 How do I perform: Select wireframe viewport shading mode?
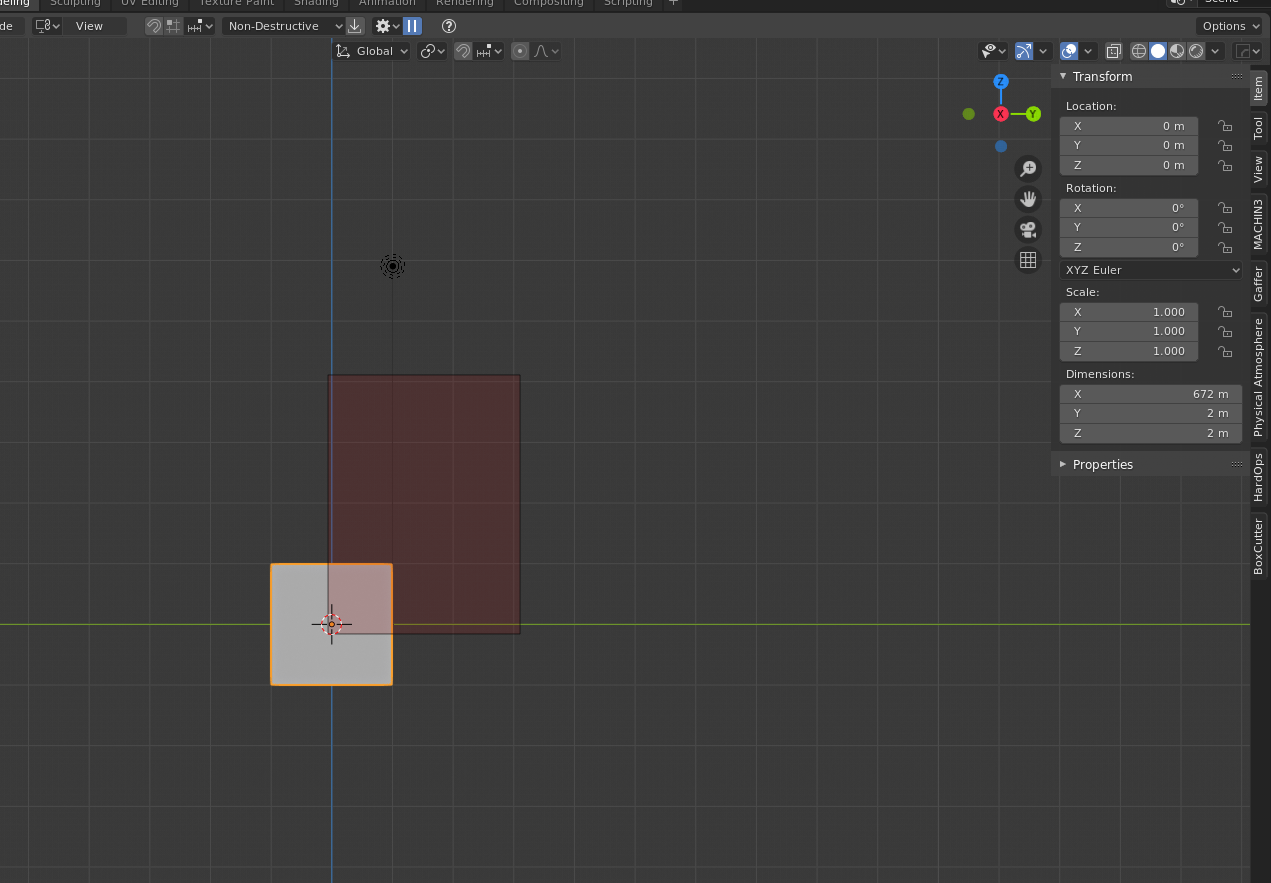click(x=1139, y=51)
